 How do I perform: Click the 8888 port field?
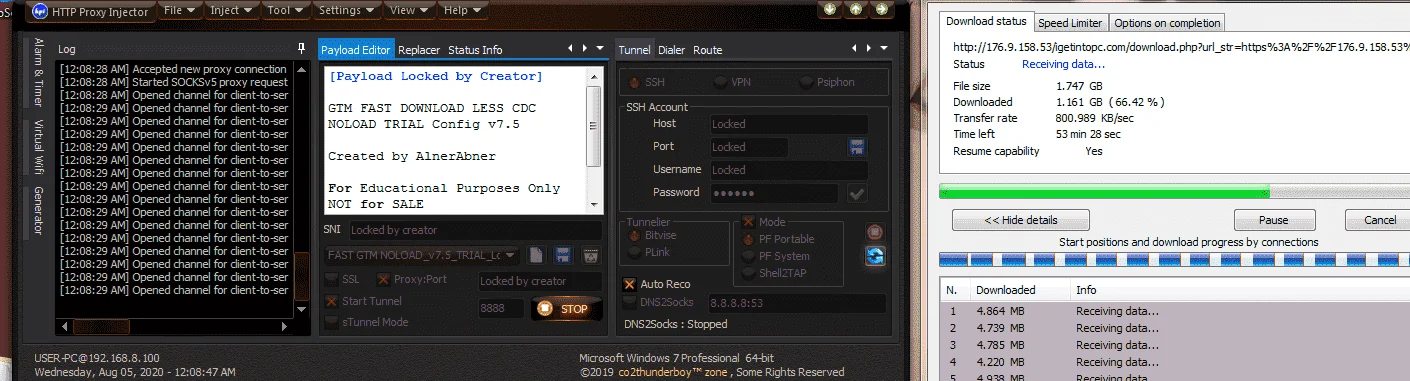tap(501, 309)
